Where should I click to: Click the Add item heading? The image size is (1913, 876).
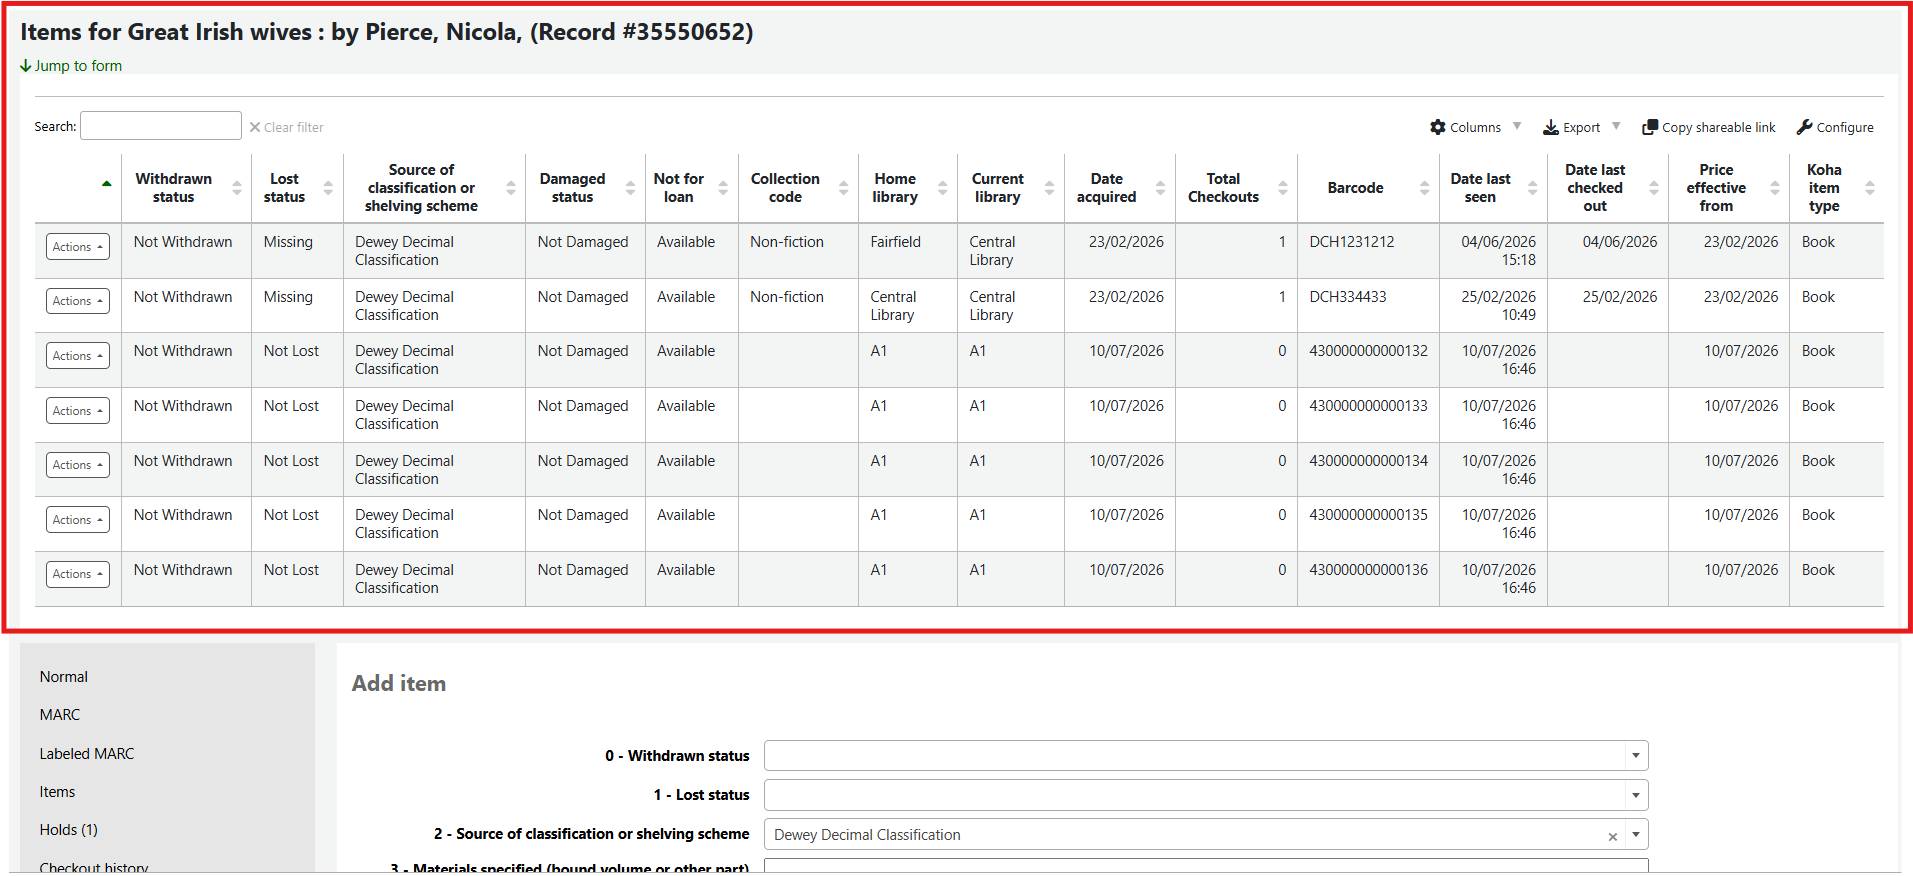point(399,684)
